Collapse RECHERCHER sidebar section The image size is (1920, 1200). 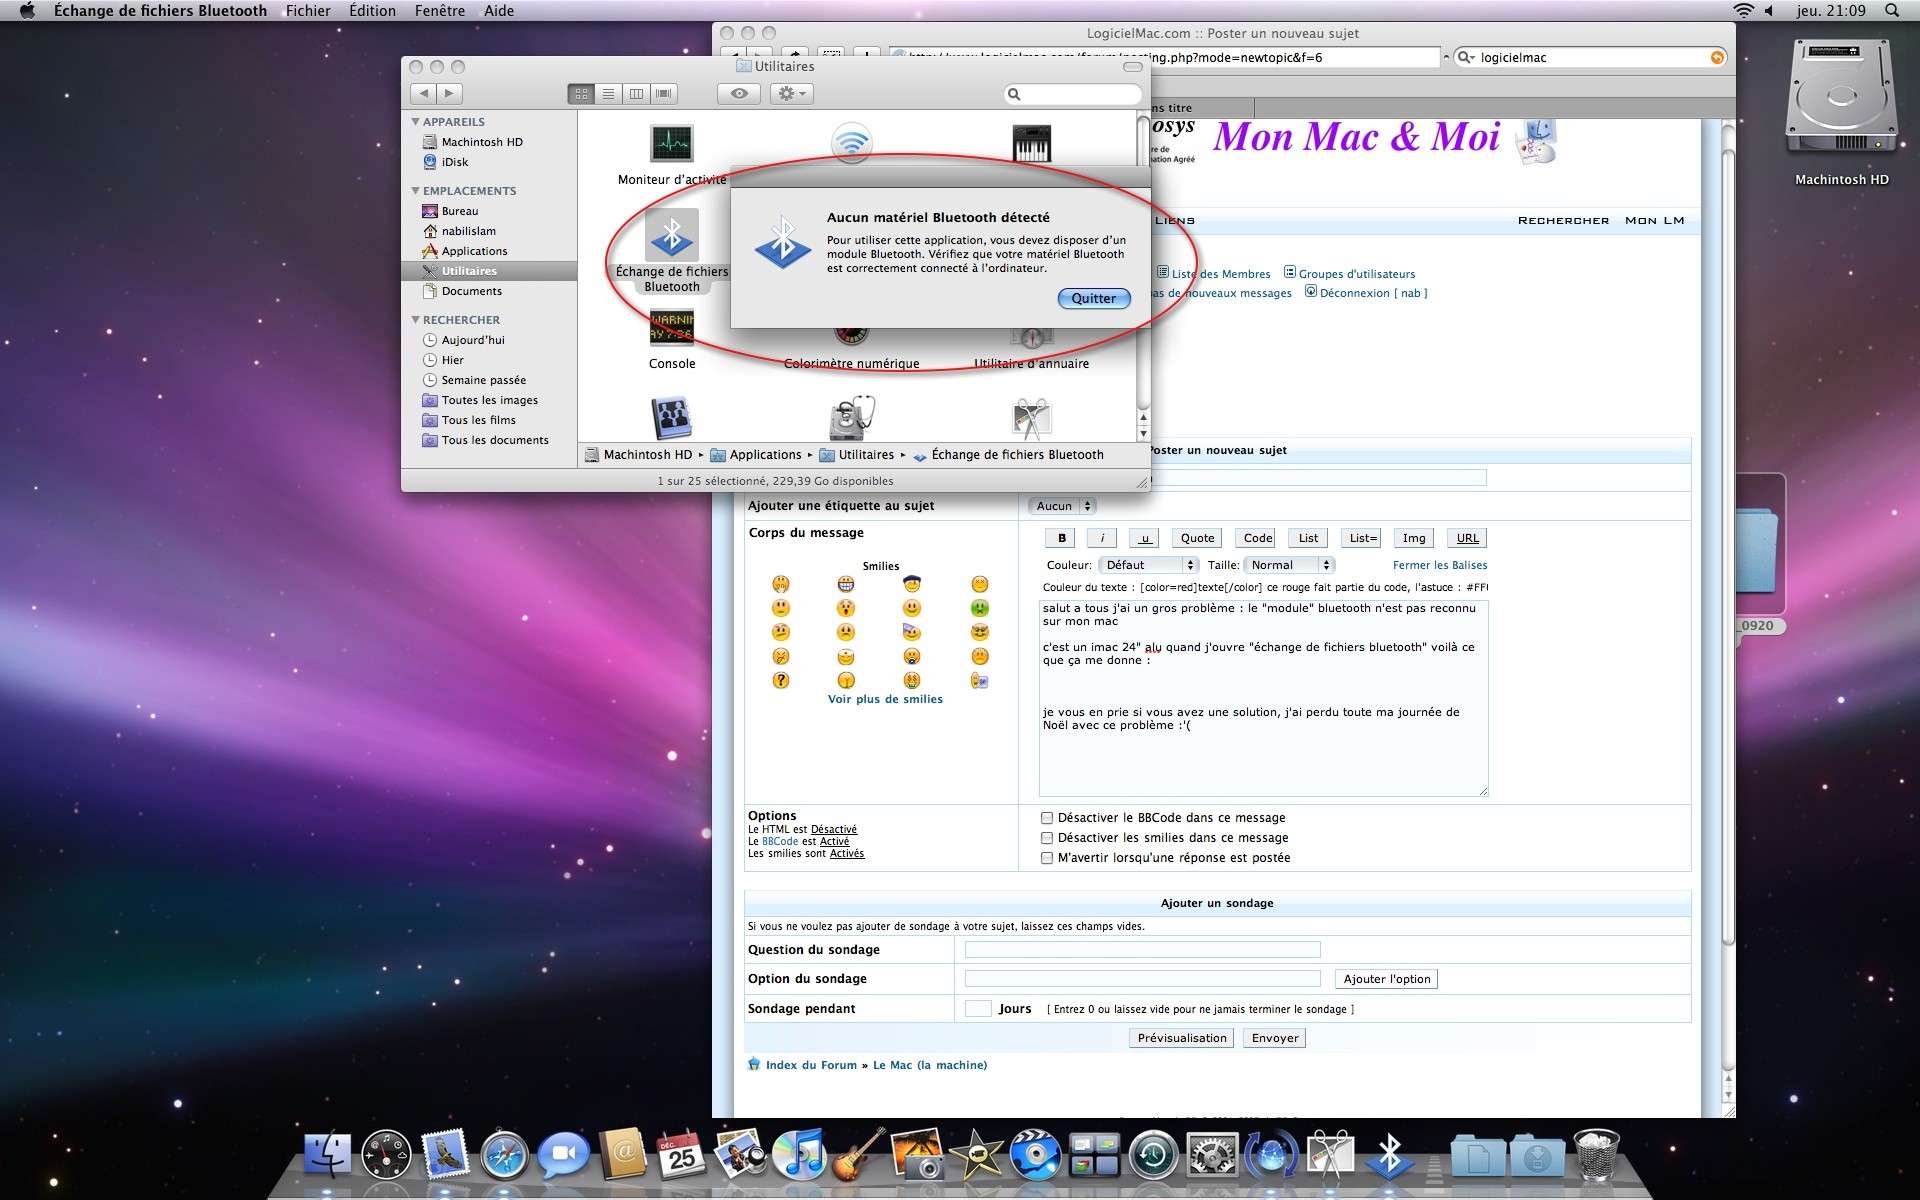(x=415, y=320)
